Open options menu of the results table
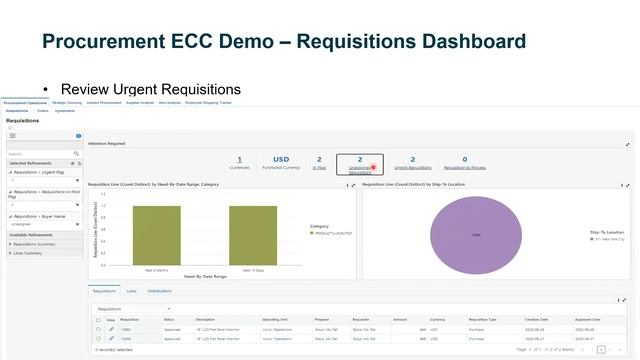This screenshot has height=360, width=640. (618, 300)
